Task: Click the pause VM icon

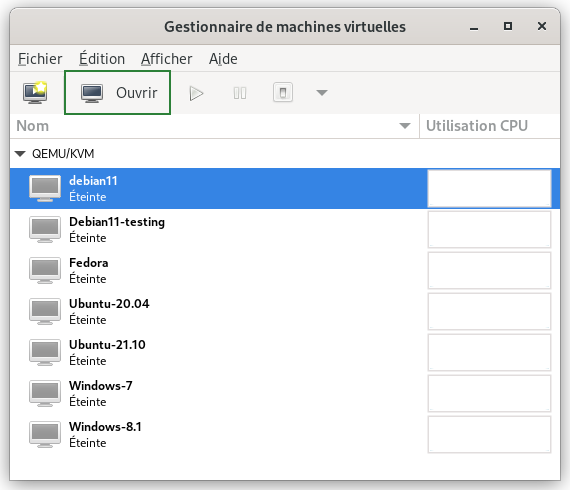Action: click(x=240, y=93)
